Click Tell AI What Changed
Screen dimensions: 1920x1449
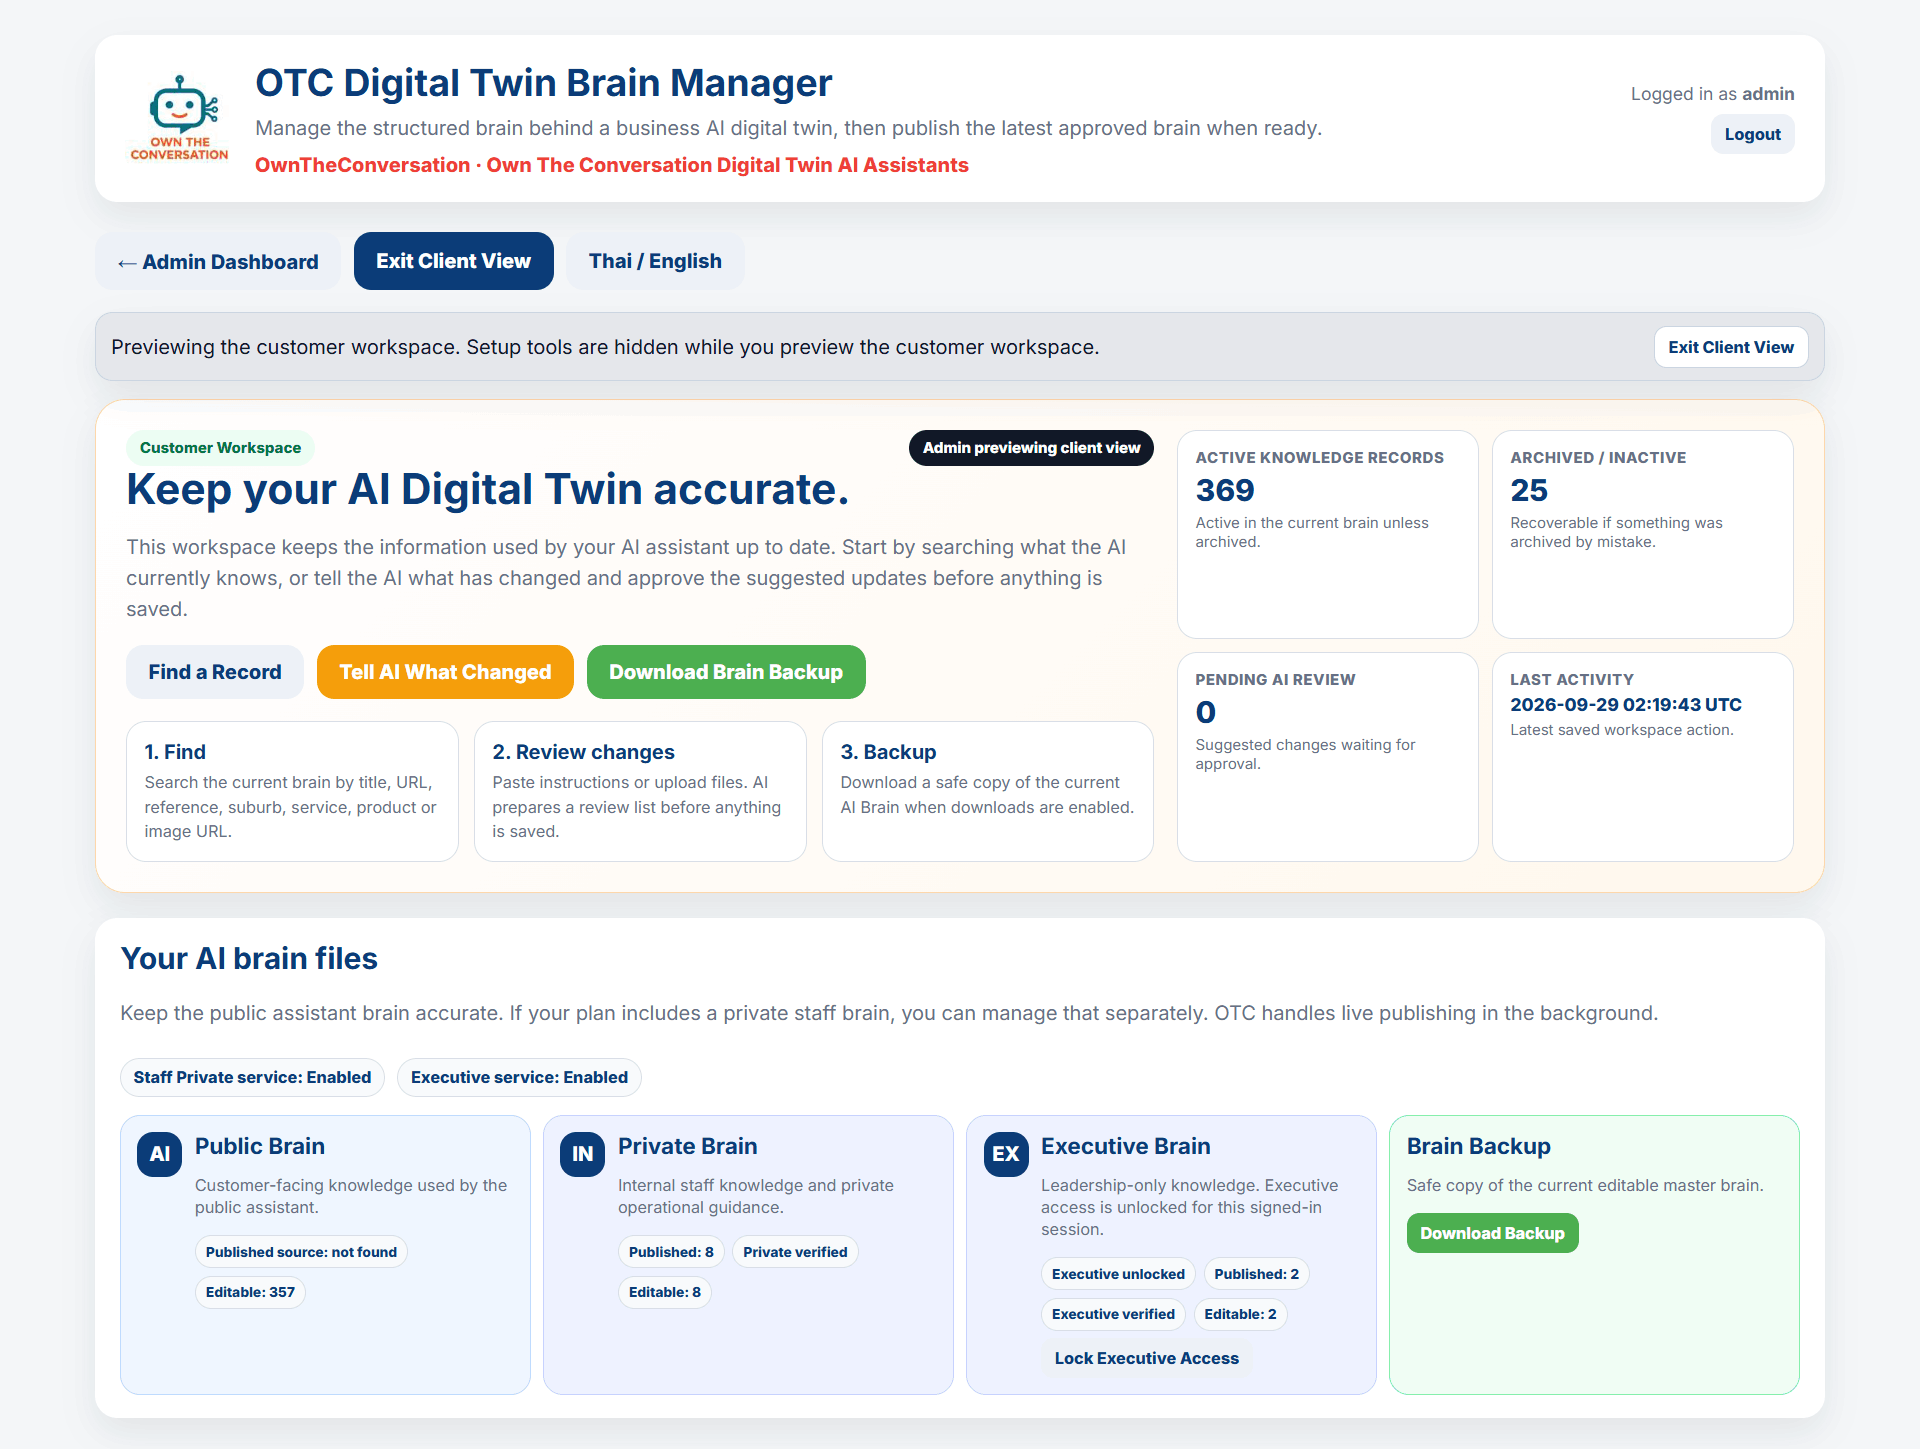445,672
